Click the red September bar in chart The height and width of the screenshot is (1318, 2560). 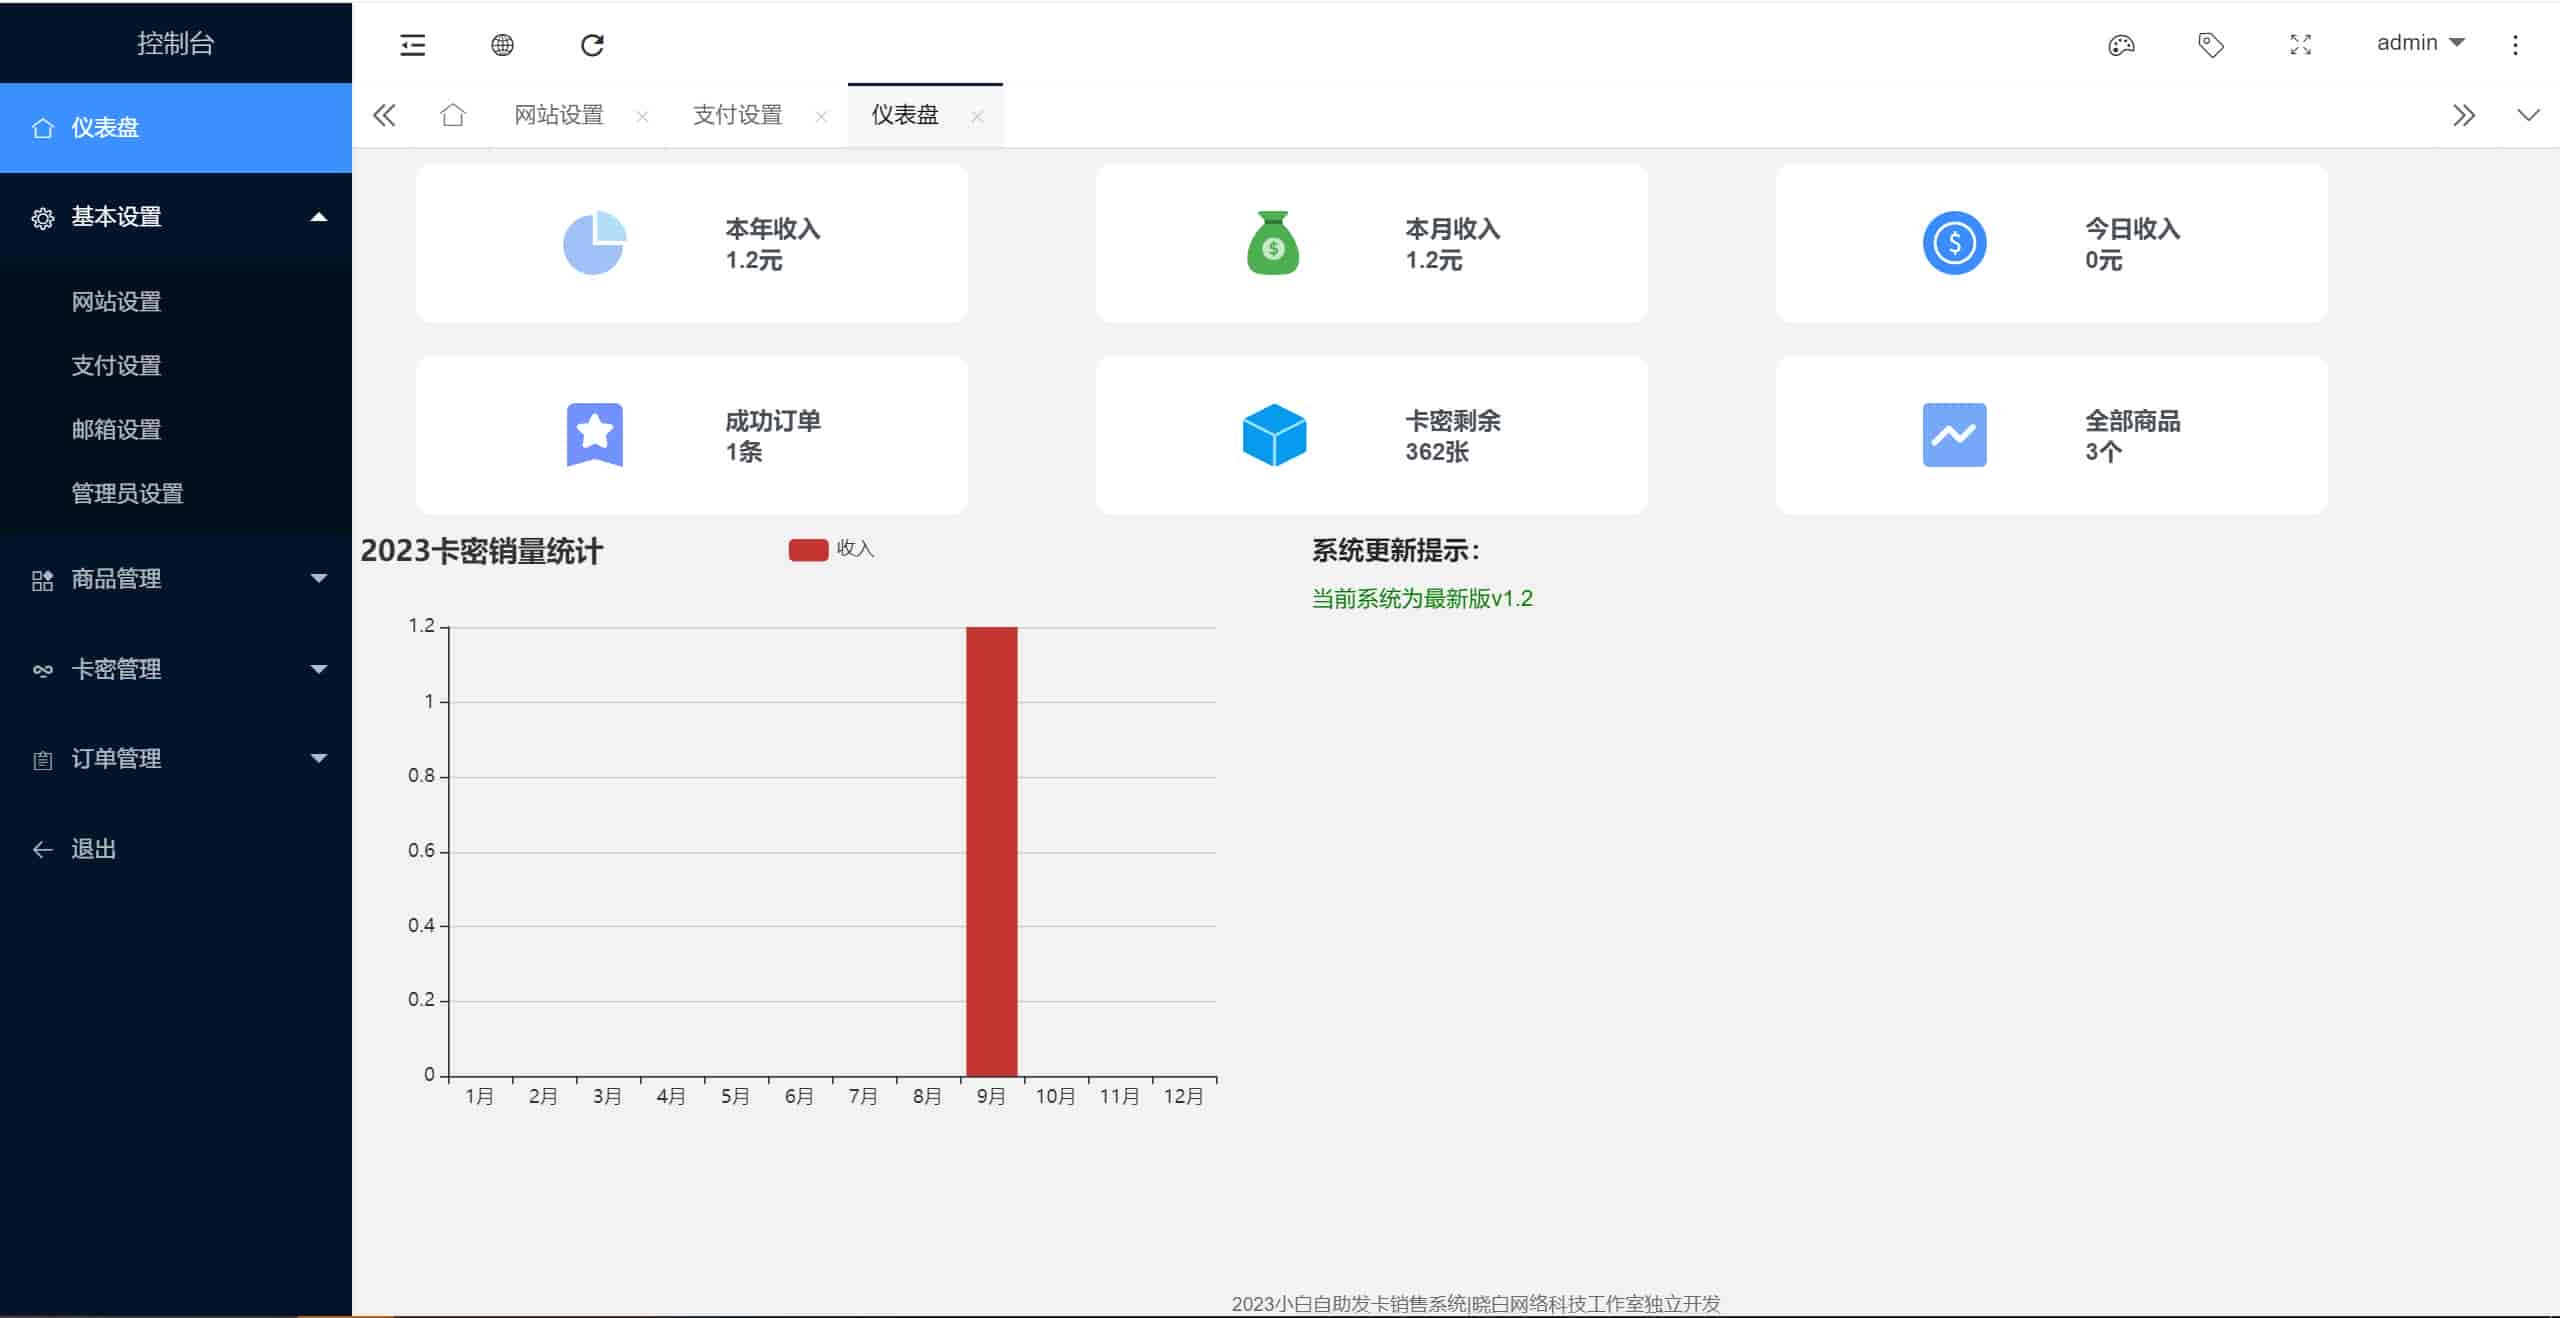pos(991,850)
